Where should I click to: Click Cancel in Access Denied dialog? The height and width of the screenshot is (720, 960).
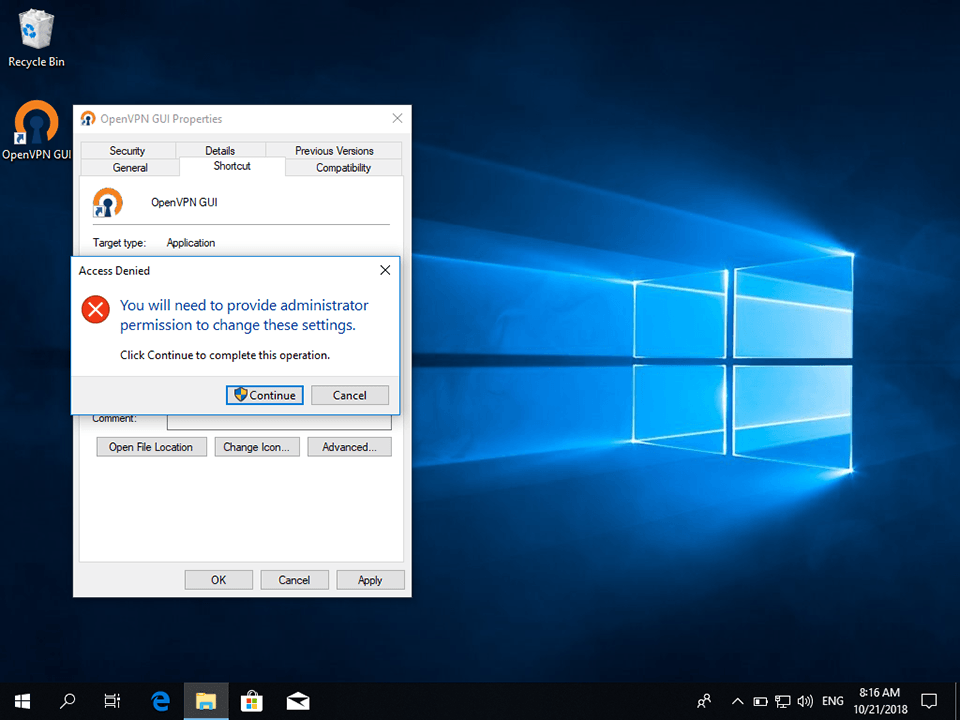pyautogui.click(x=350, y=396)
